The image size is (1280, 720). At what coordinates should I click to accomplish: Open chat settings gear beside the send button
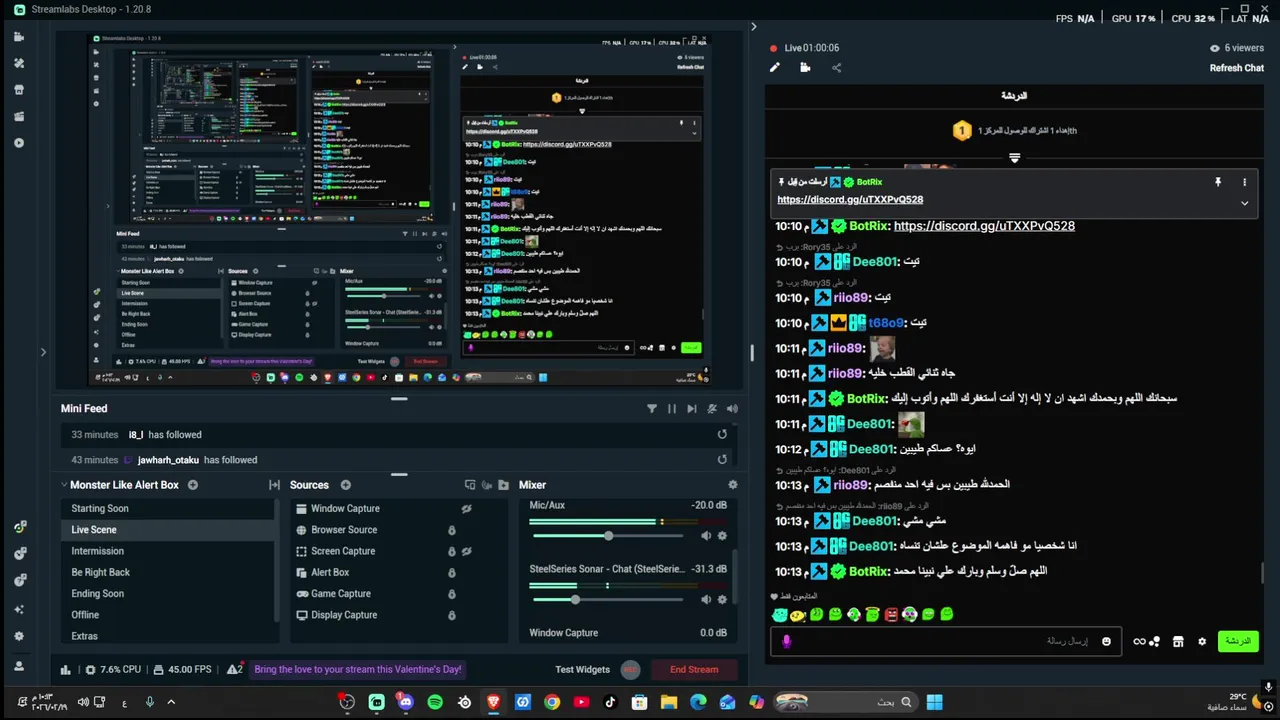tap(1202, 641)
